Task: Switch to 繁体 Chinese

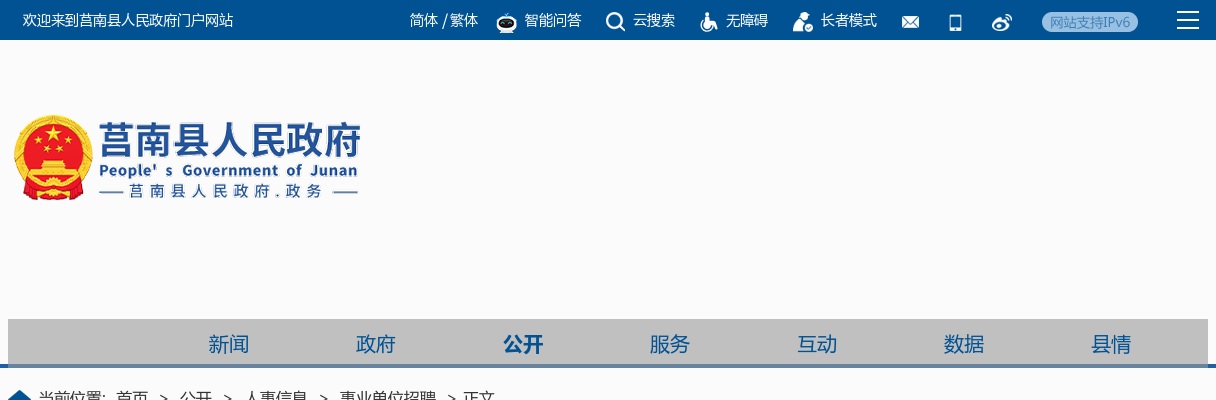Action: [464, 20]
